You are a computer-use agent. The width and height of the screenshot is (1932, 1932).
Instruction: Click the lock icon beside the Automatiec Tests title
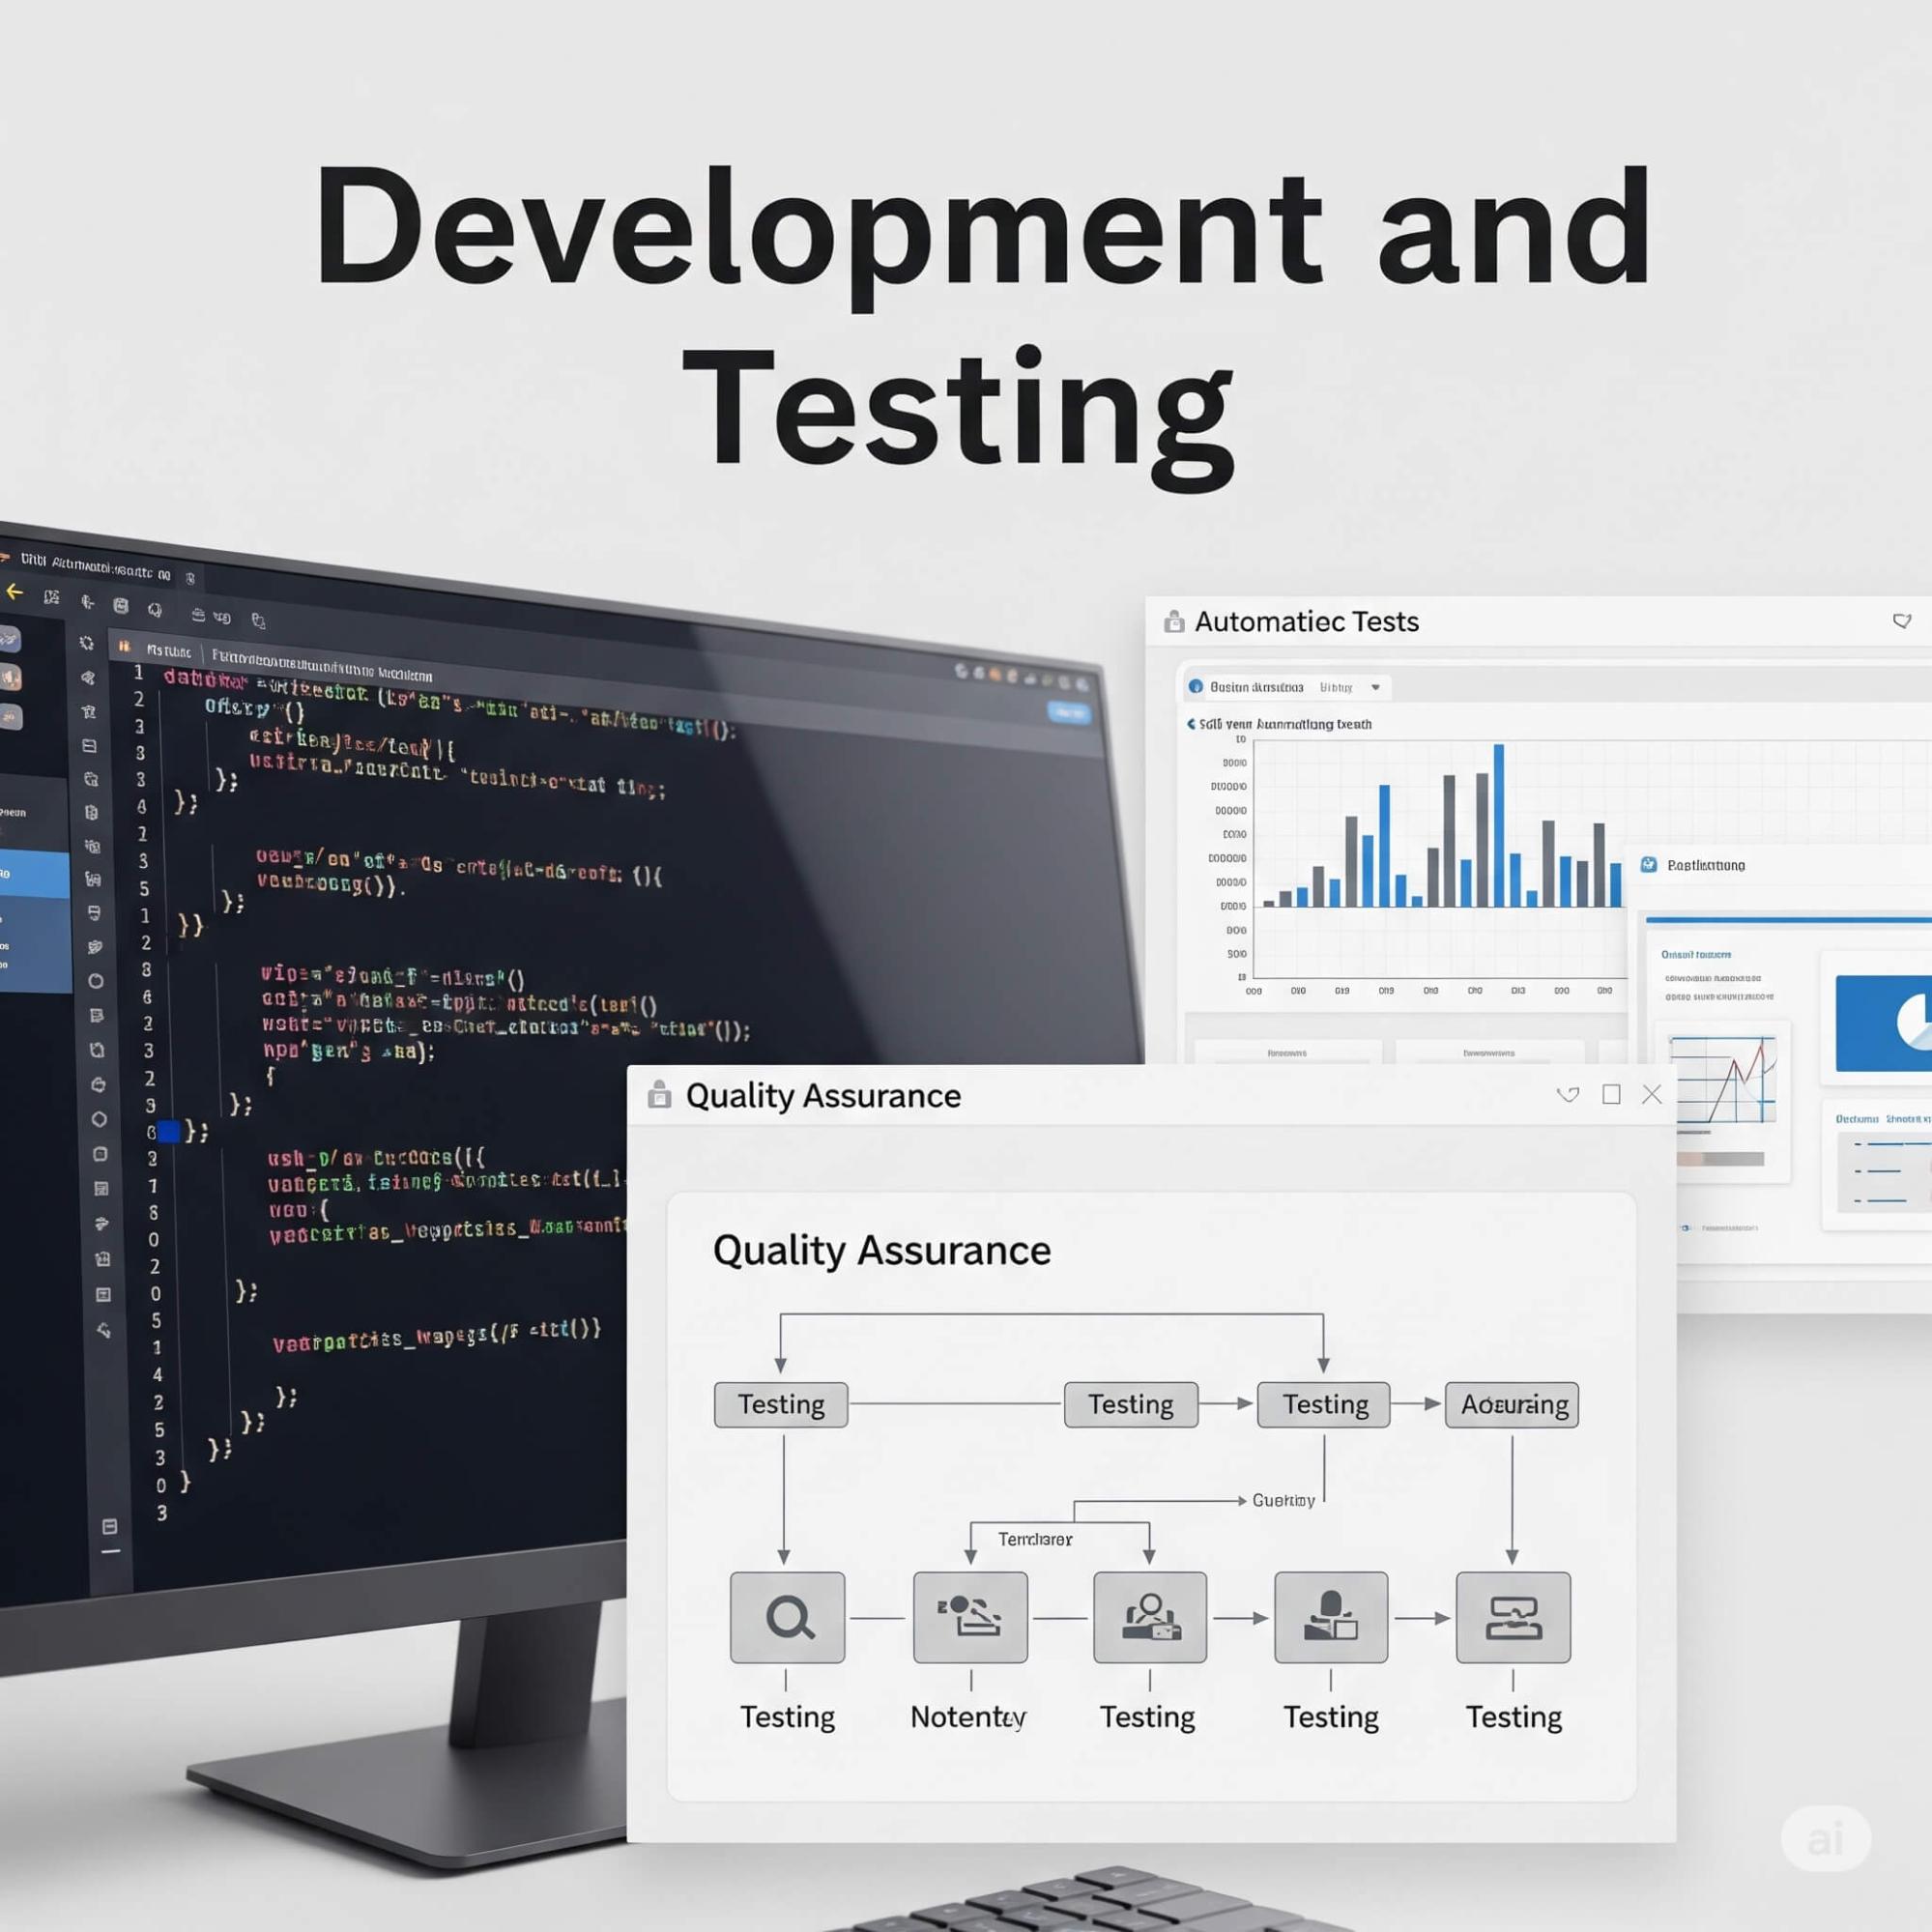point(1174,621)
